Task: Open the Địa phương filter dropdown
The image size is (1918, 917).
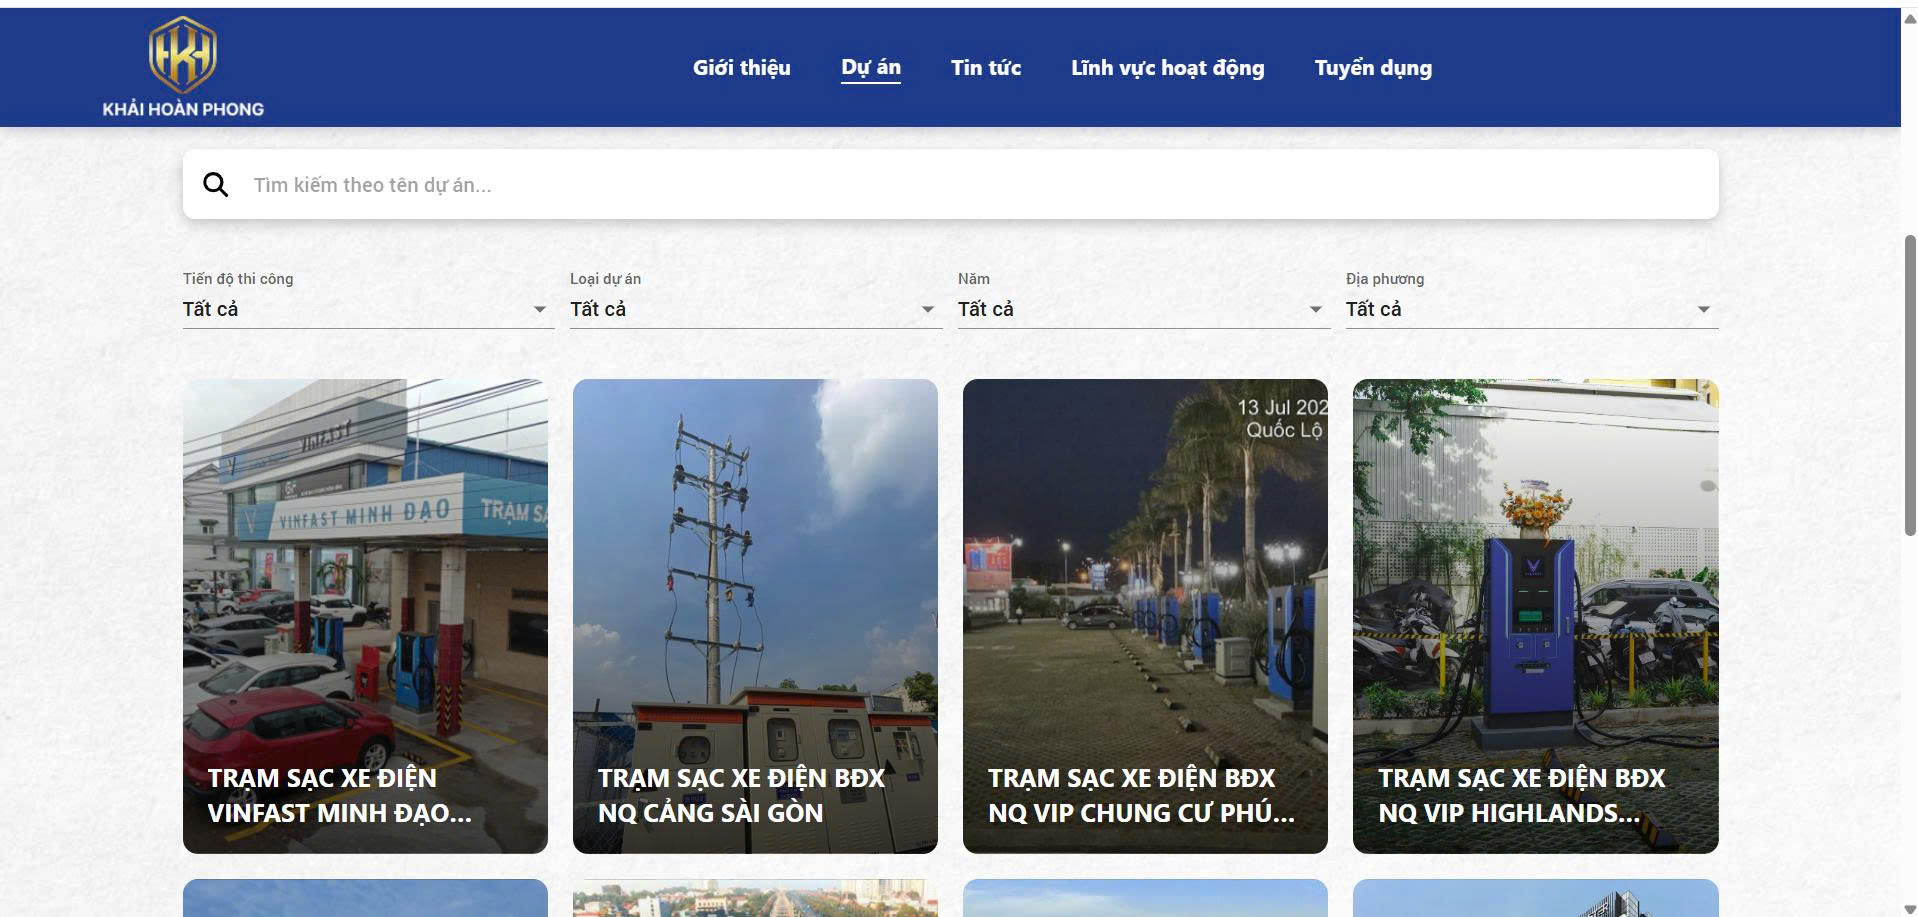Action: 1532,309
